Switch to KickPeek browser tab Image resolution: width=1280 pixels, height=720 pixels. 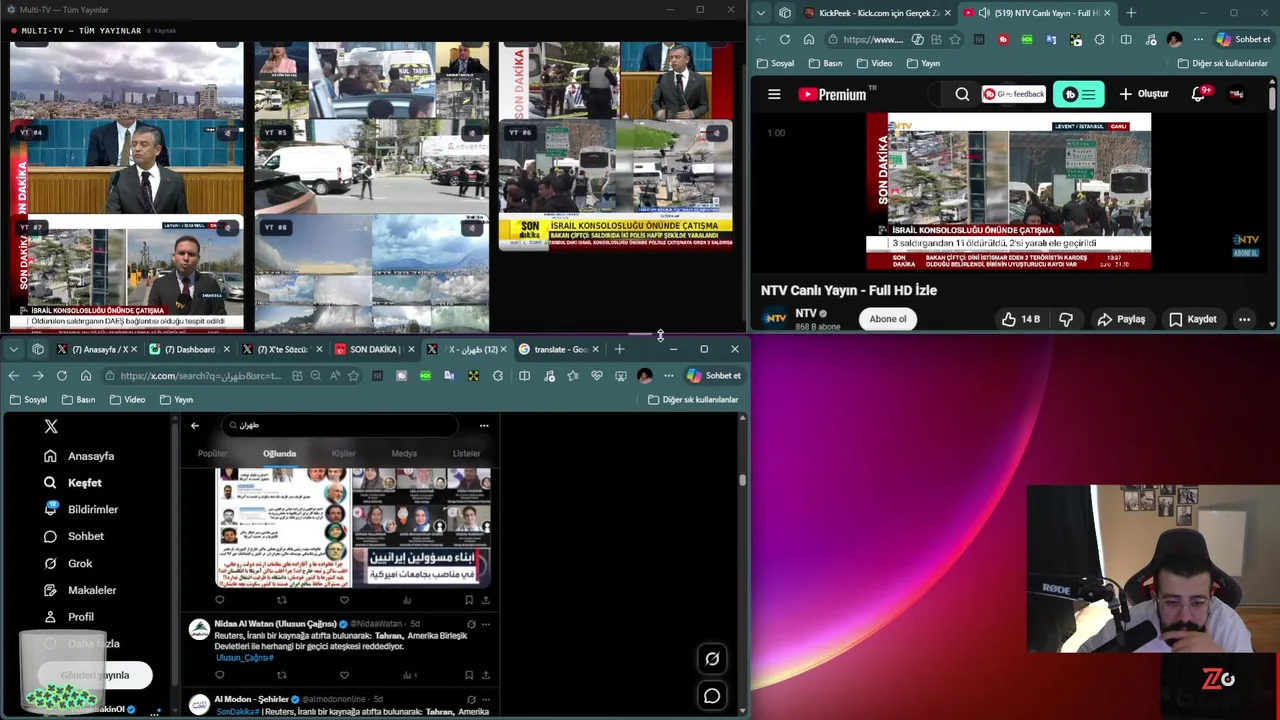click(877, 13)
